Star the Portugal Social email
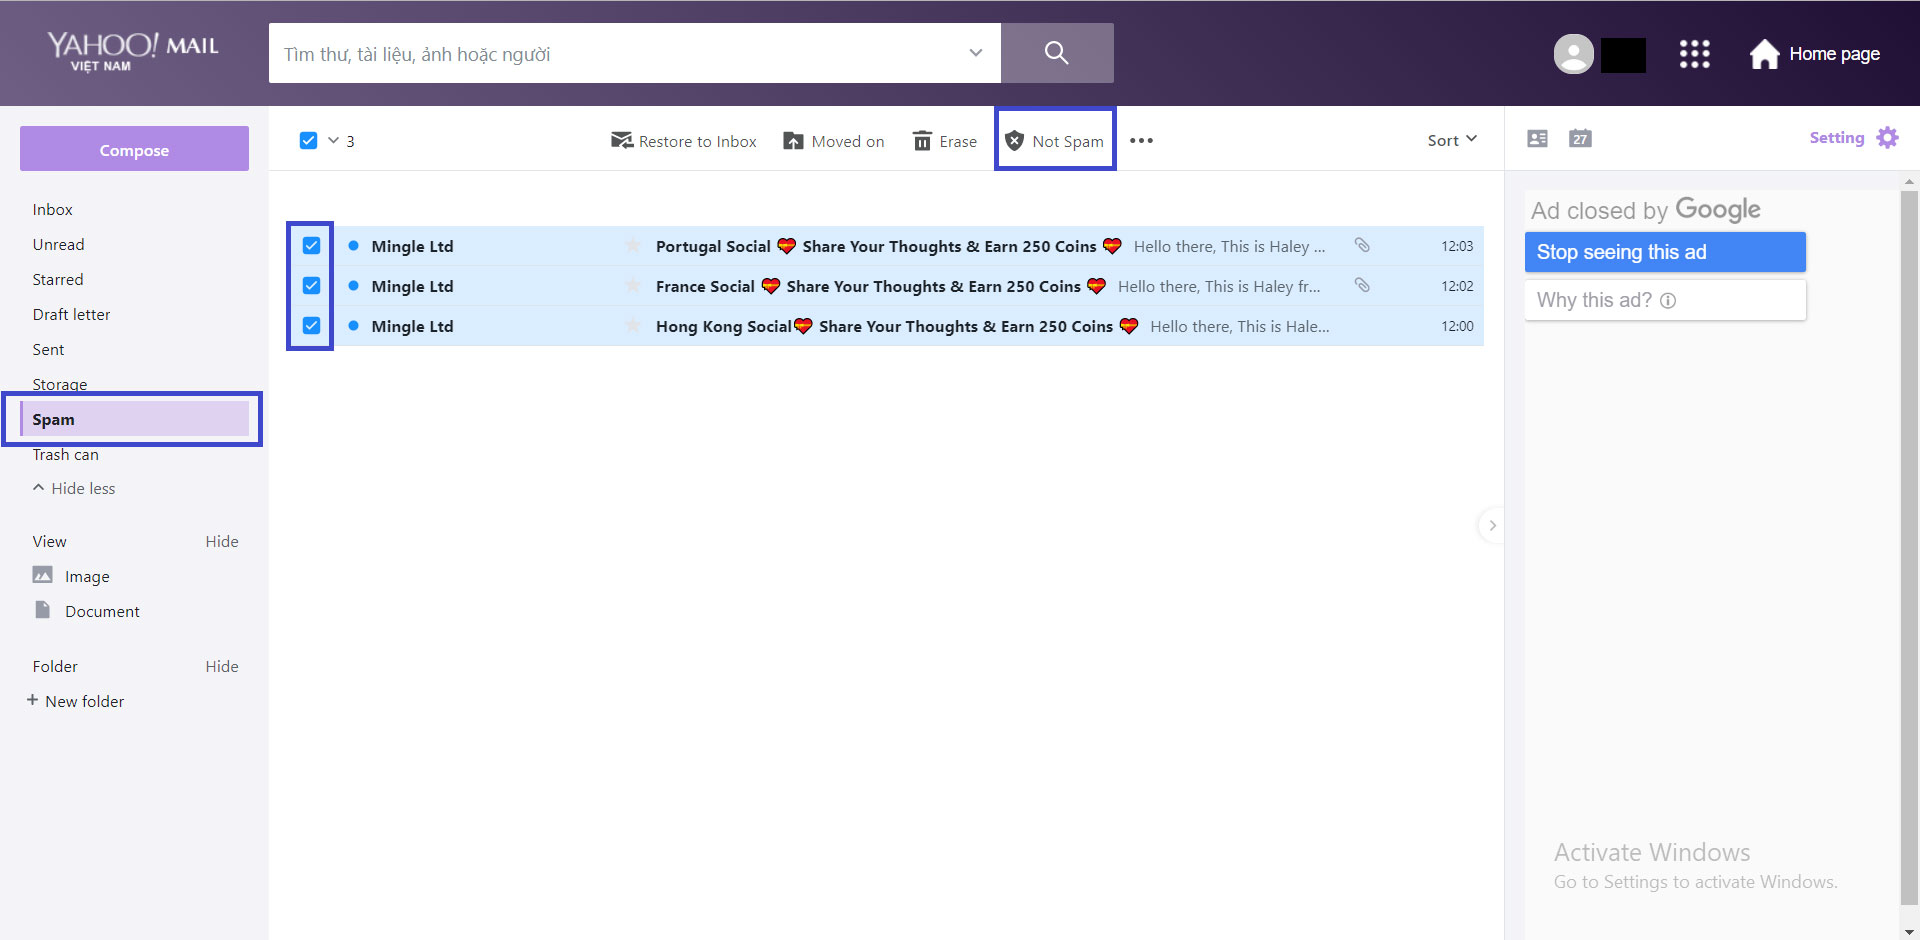The width and height of the screenshot is (1920, 940). (x=632, y=246)
